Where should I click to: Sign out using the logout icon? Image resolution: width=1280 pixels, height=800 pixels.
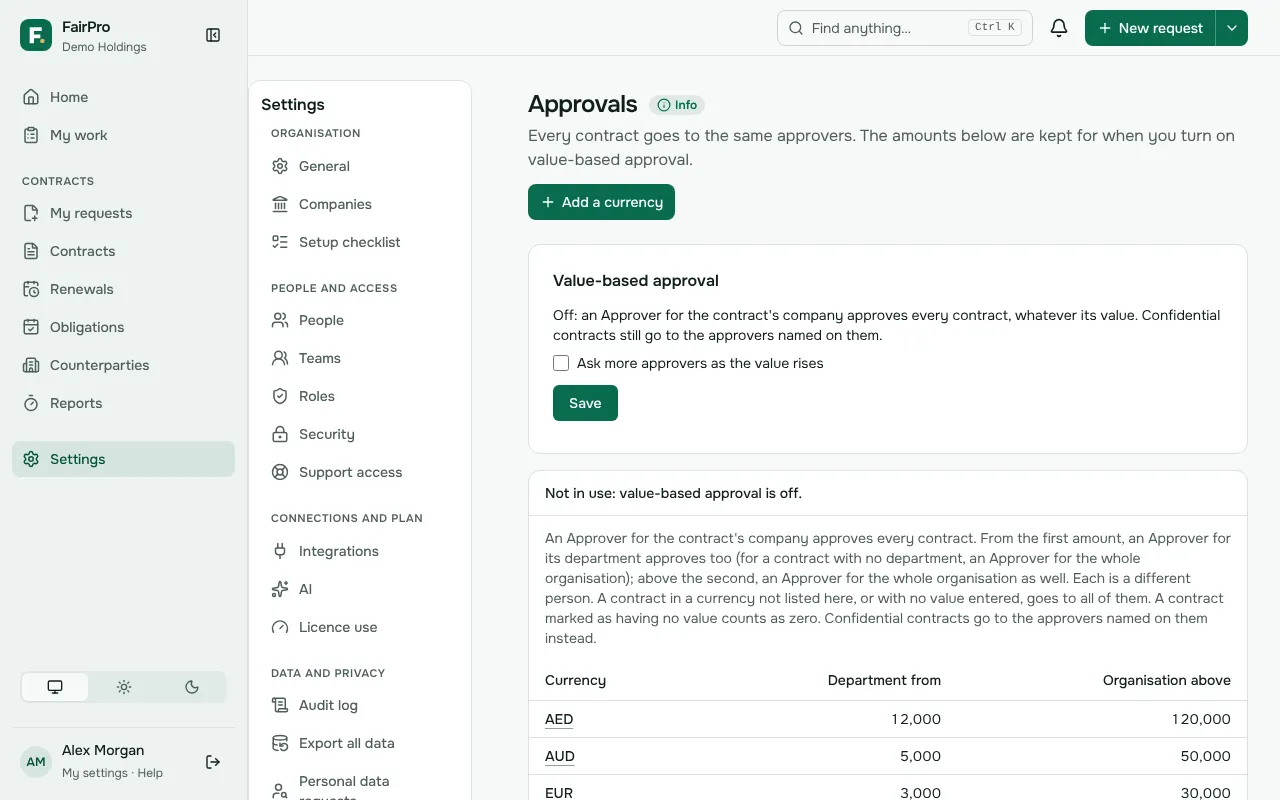point(213,762)
